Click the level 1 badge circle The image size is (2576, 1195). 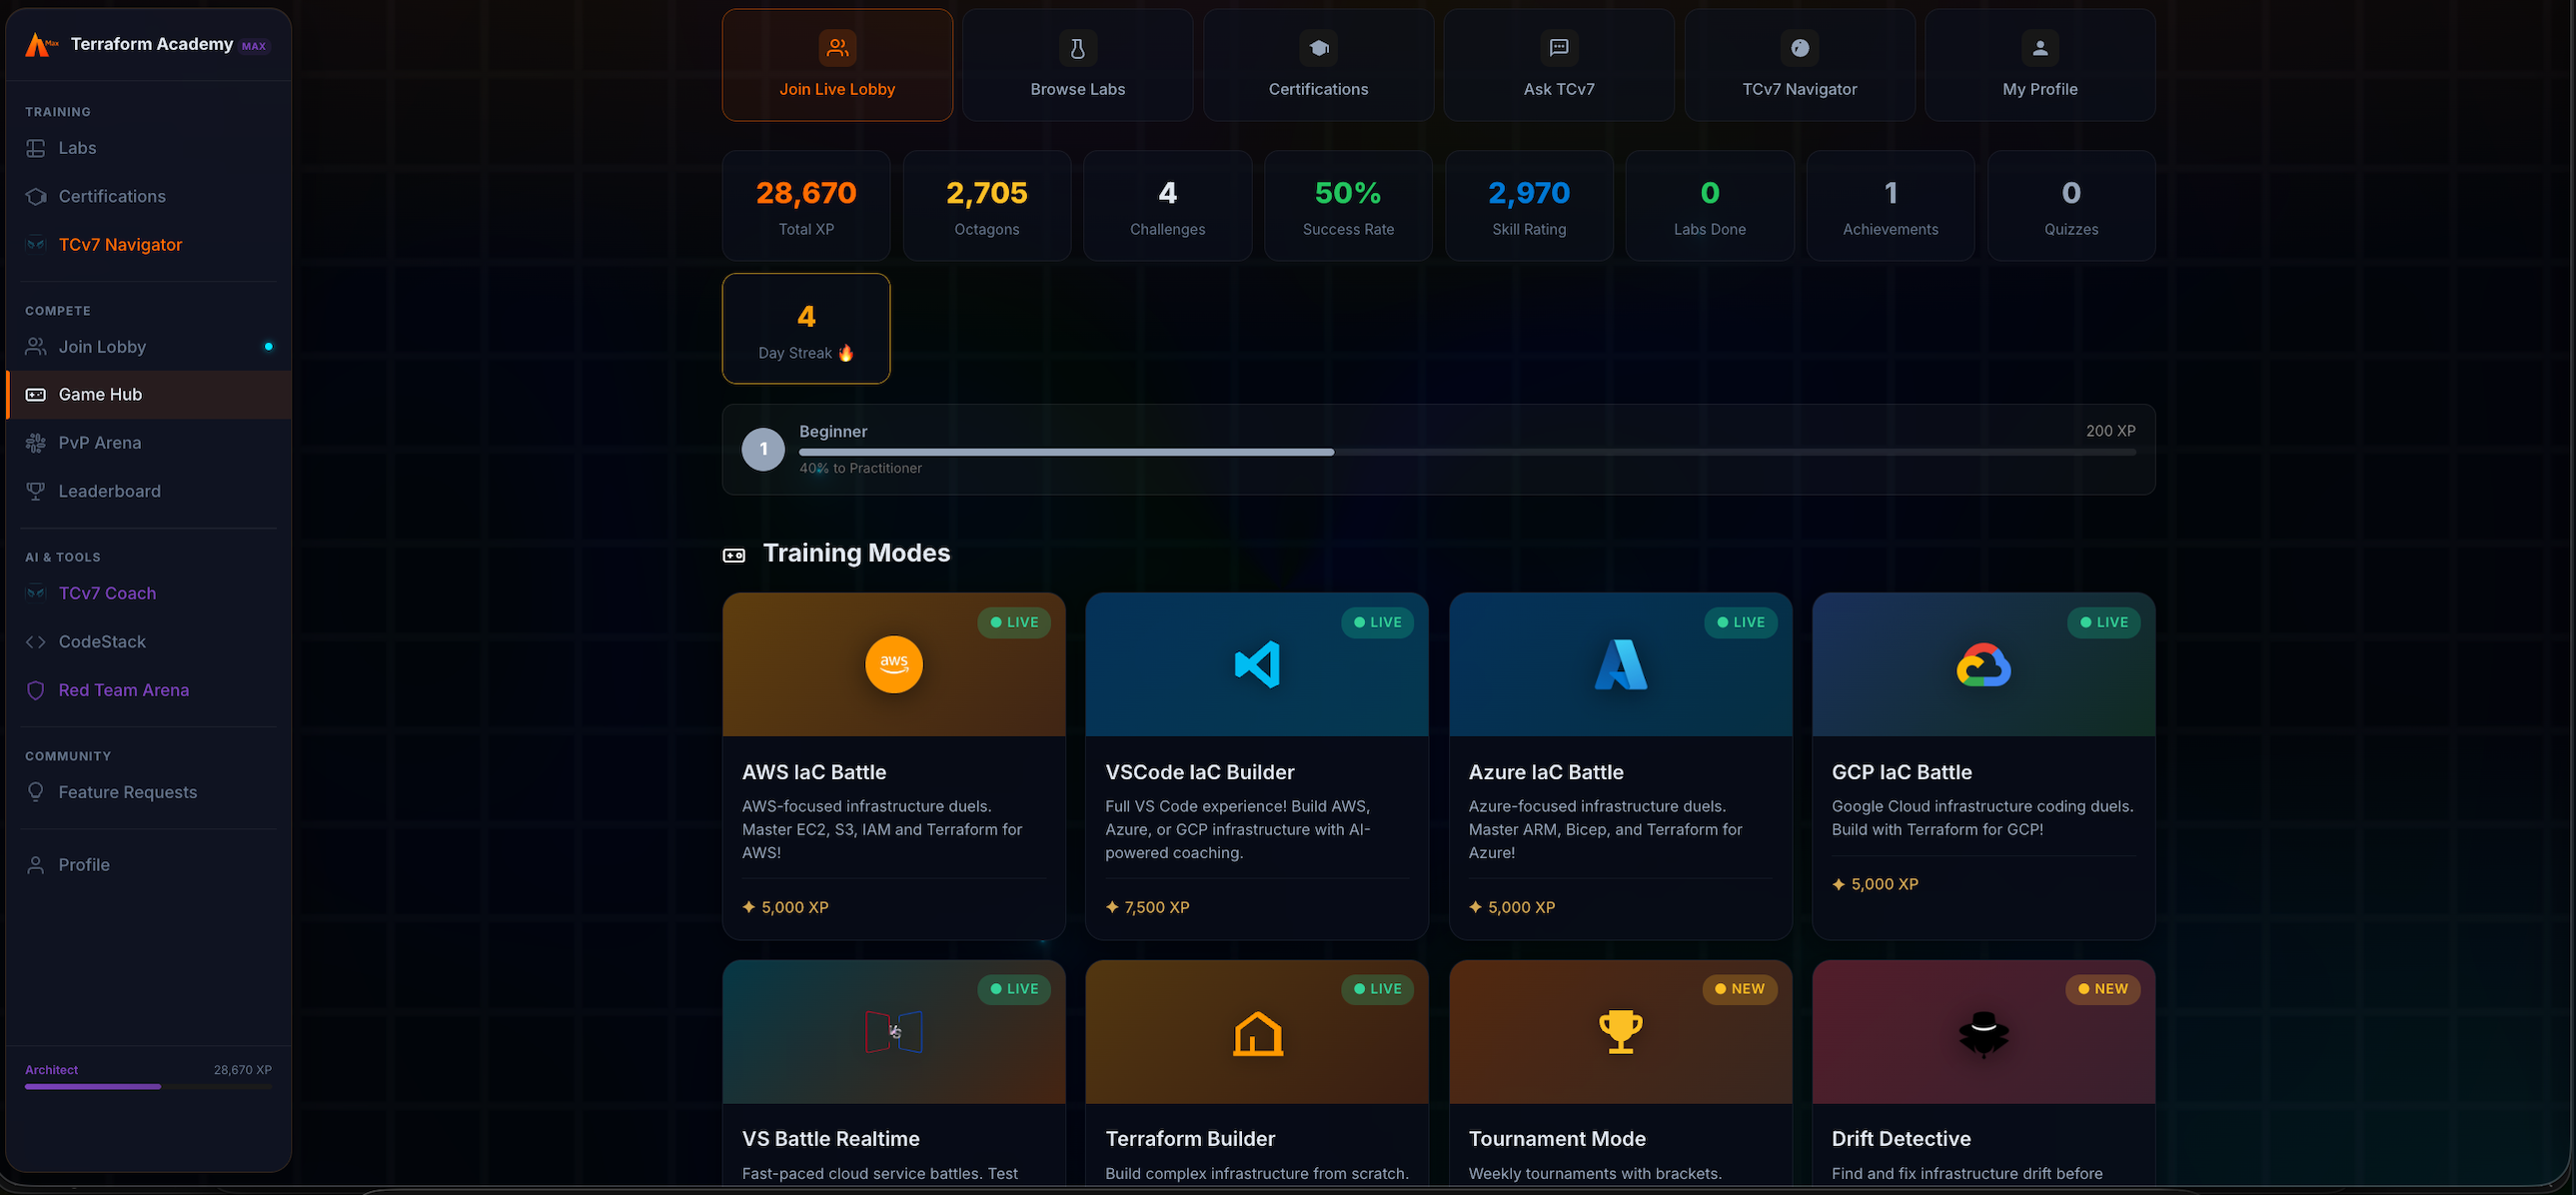[x=763, y=449]
